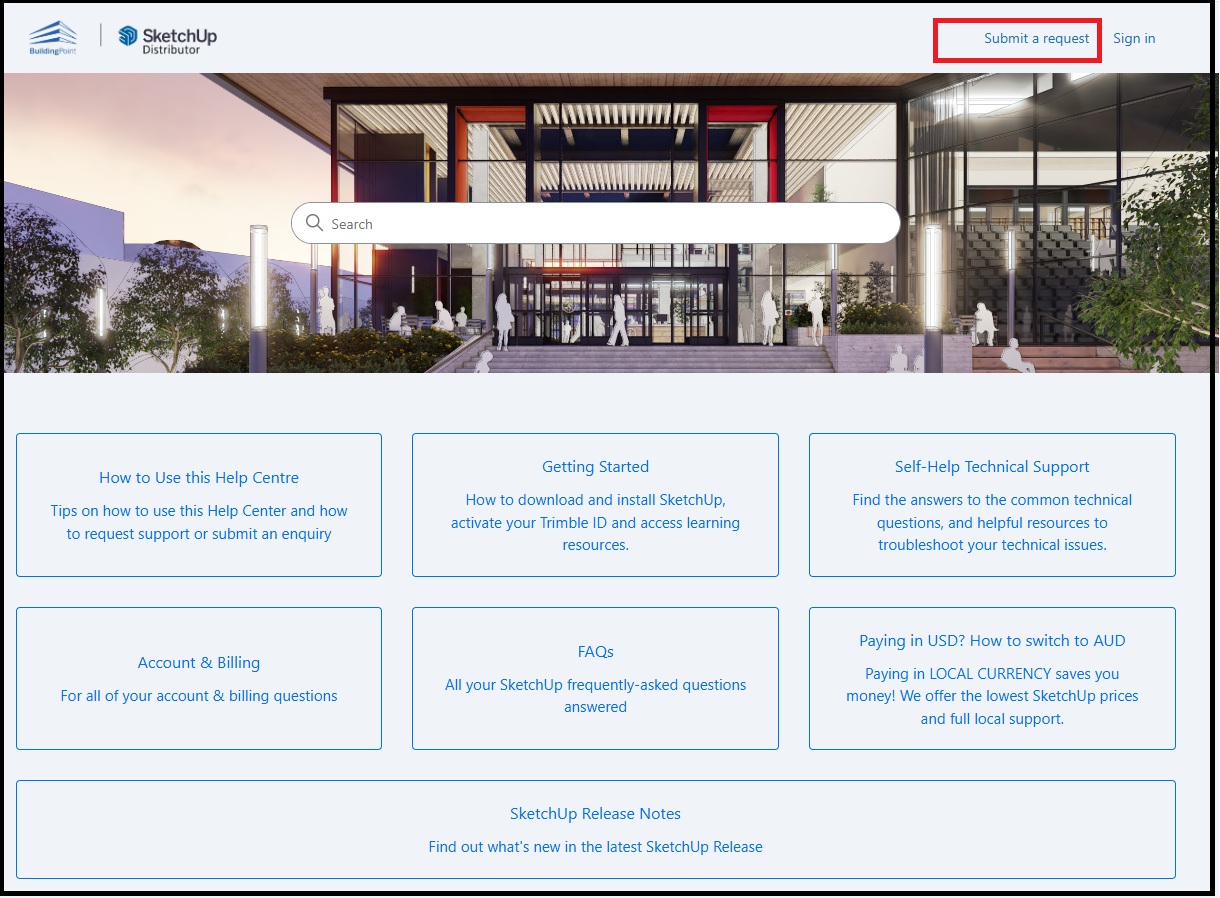Screen dimensions: 1220x898
Task: Open How to Use this Help Centre title
Action: point(199,478)
